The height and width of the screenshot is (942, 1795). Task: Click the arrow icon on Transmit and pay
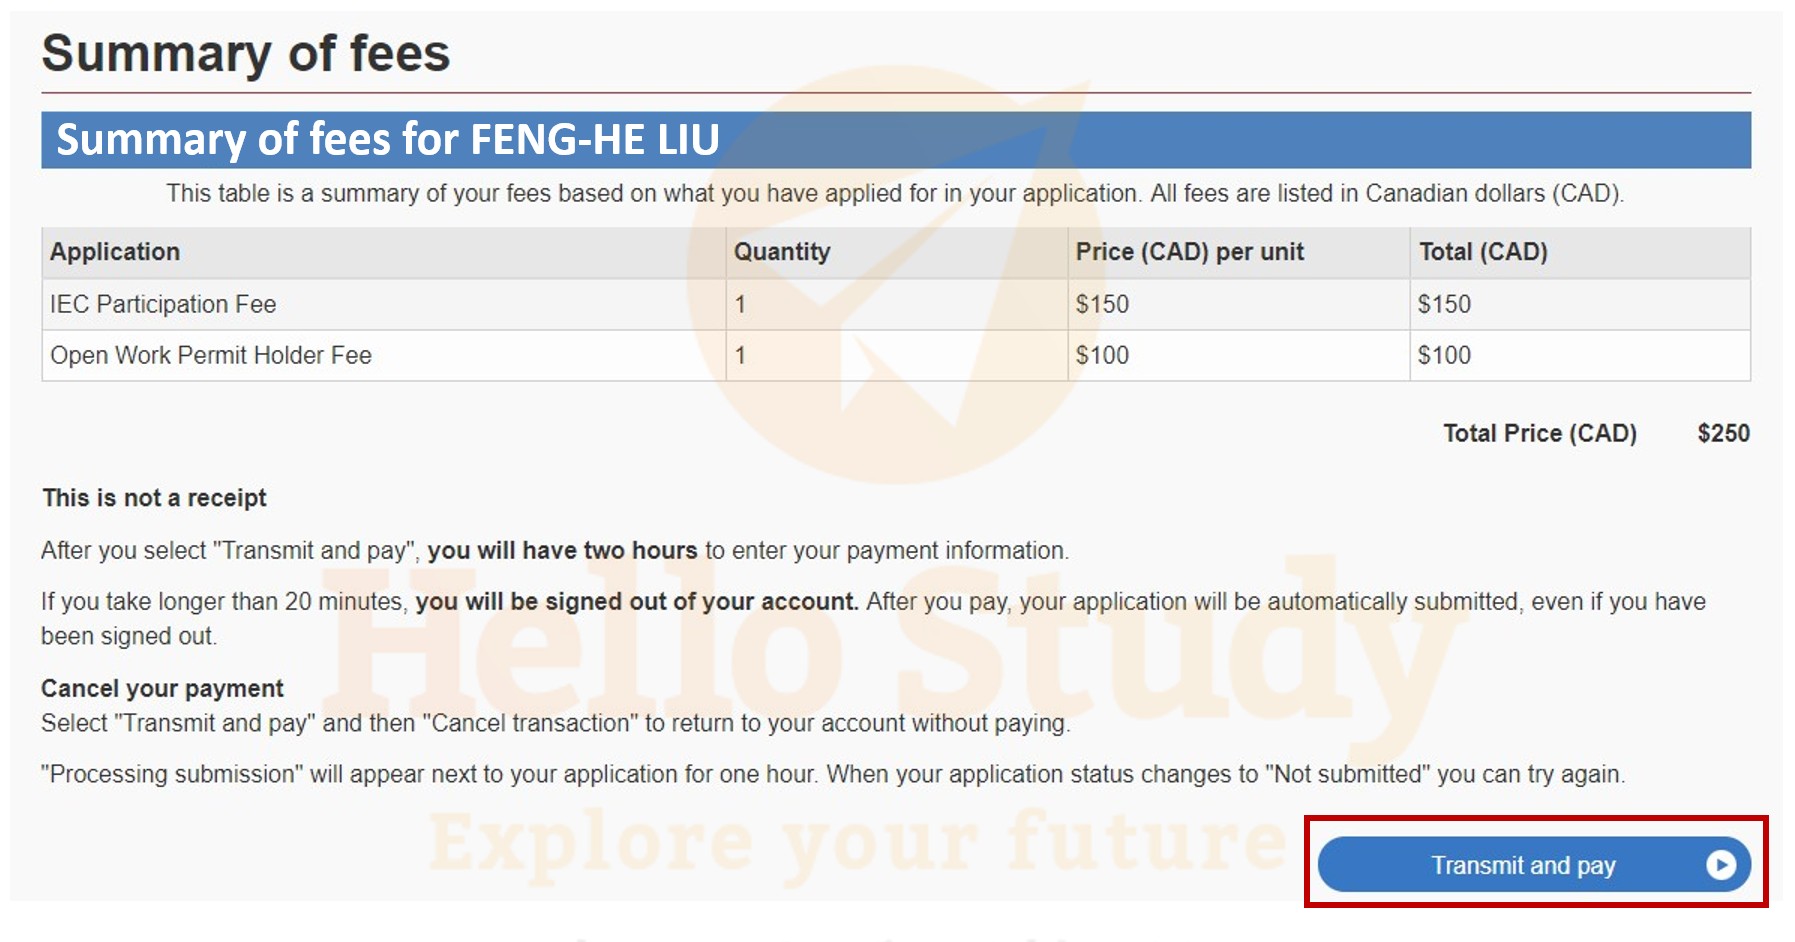[x=1721, y=864]
